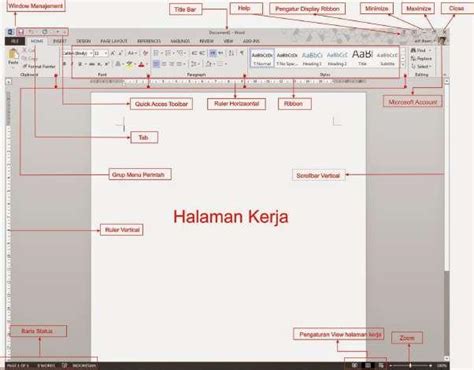Click the word count in status bar
This screenshot has width=474, height=370.
tap(46, 366)
